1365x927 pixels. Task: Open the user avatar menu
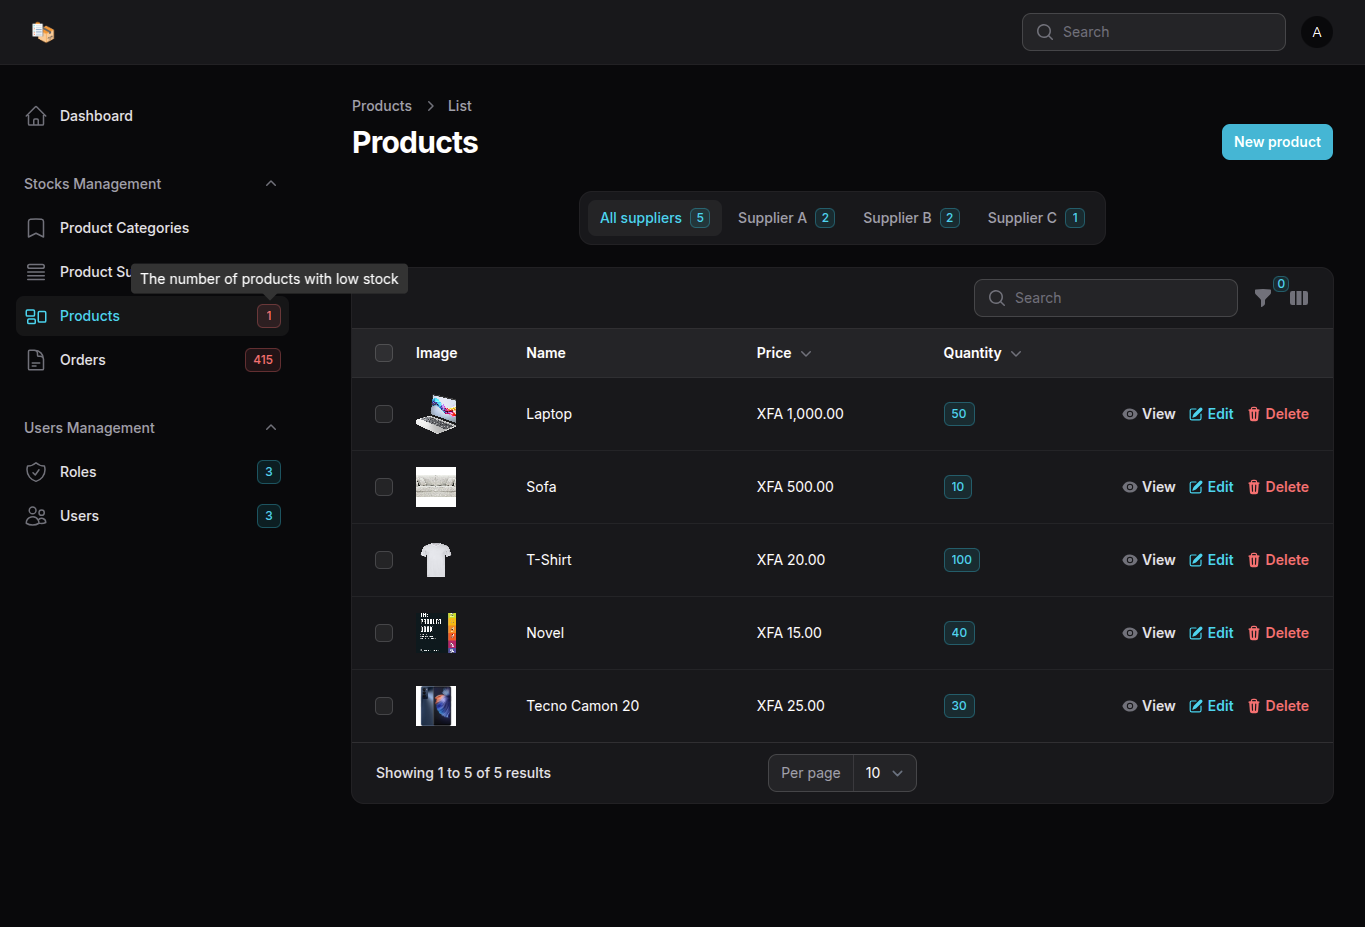coord(1316,32)
